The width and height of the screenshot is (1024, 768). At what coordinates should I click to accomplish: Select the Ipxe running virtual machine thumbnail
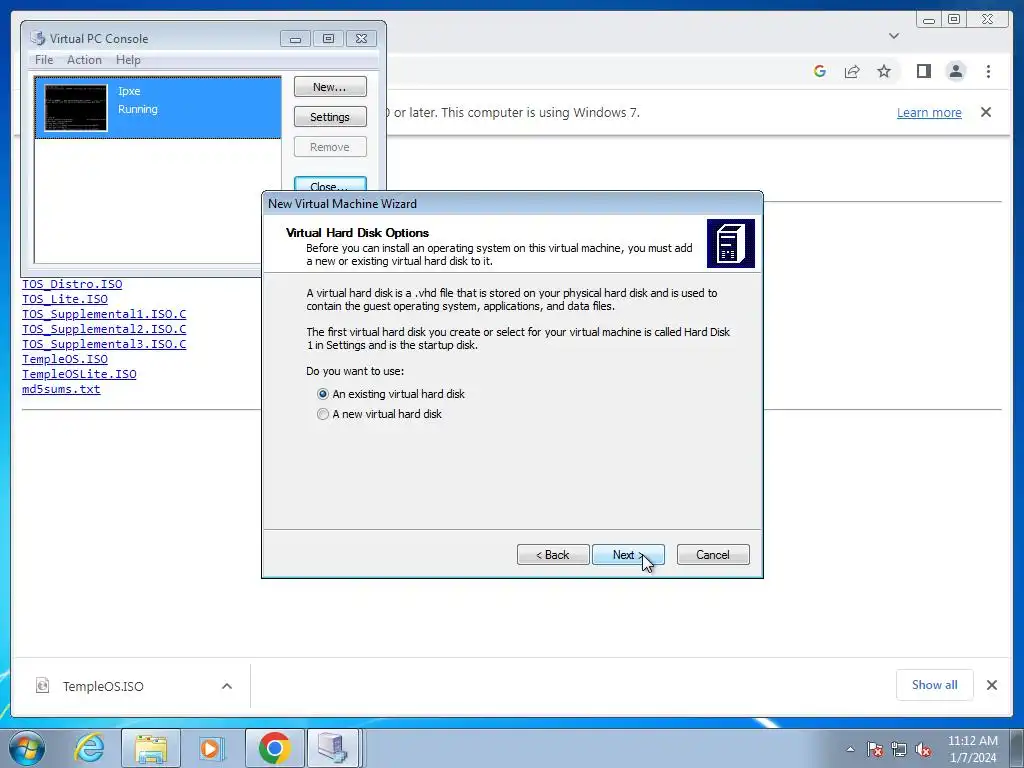click(x=76, y=108)
